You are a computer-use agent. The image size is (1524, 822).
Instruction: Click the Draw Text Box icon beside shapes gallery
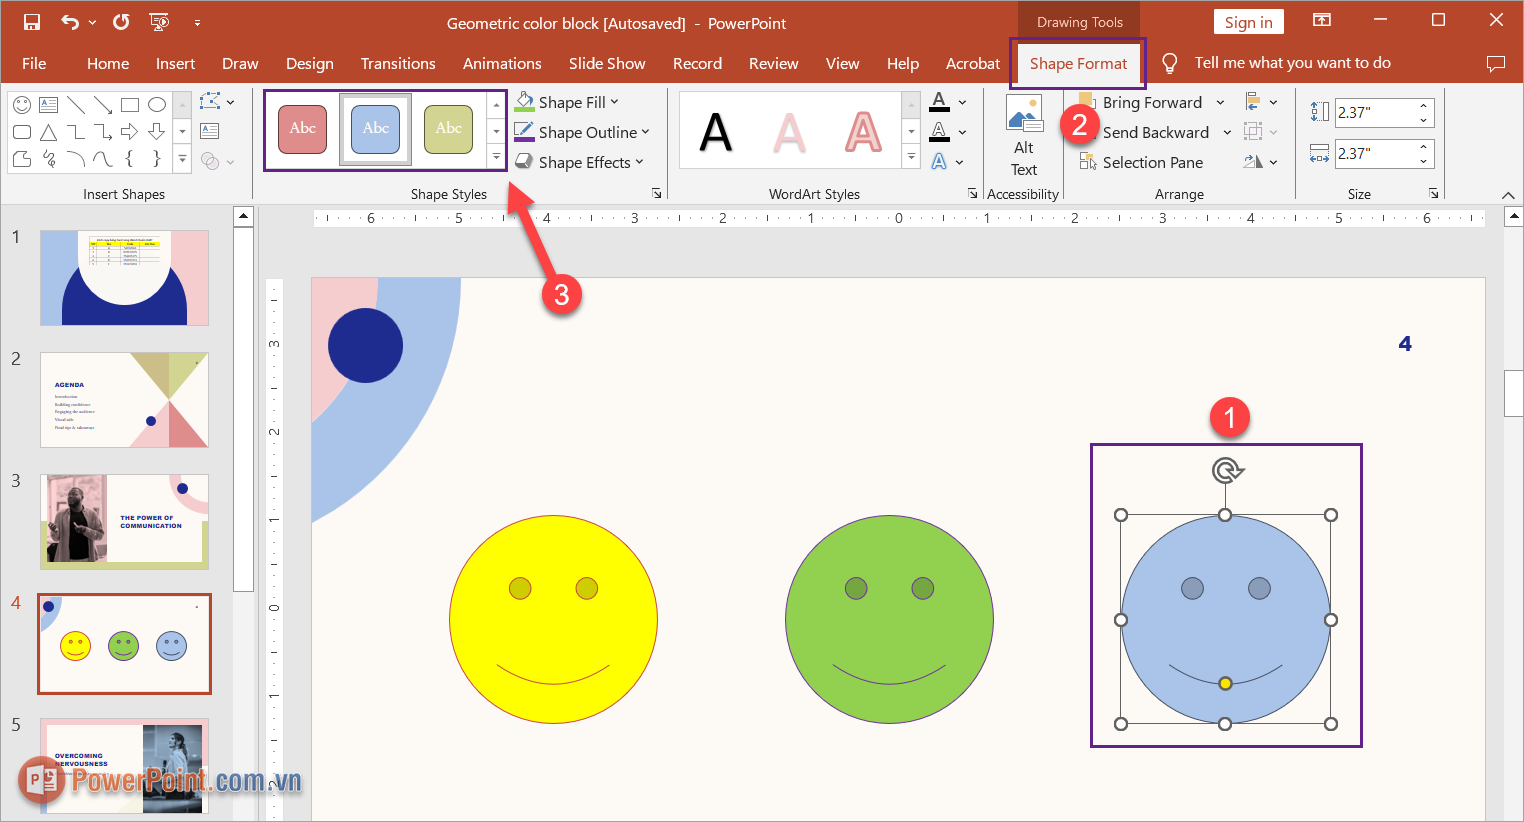(x=209, y=131)
